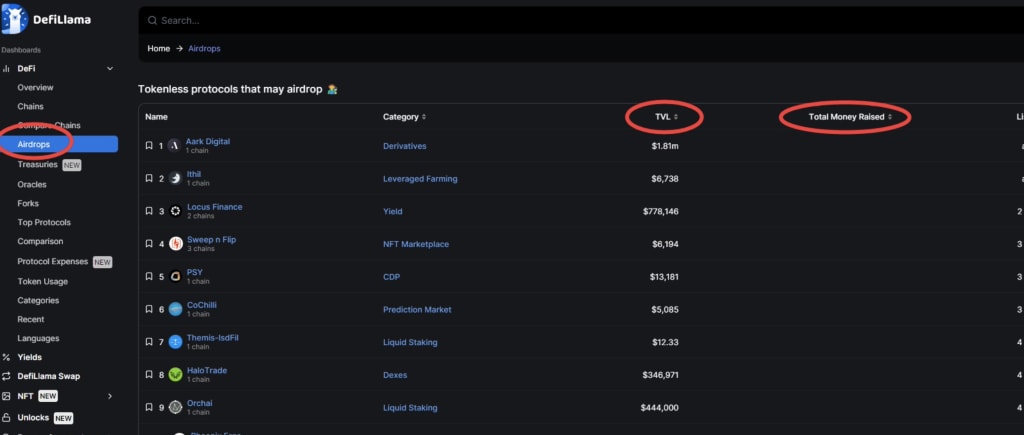Screen dimensions: 1024x435
Task: Open the Derivatives category link
Action: click(404, 146)
